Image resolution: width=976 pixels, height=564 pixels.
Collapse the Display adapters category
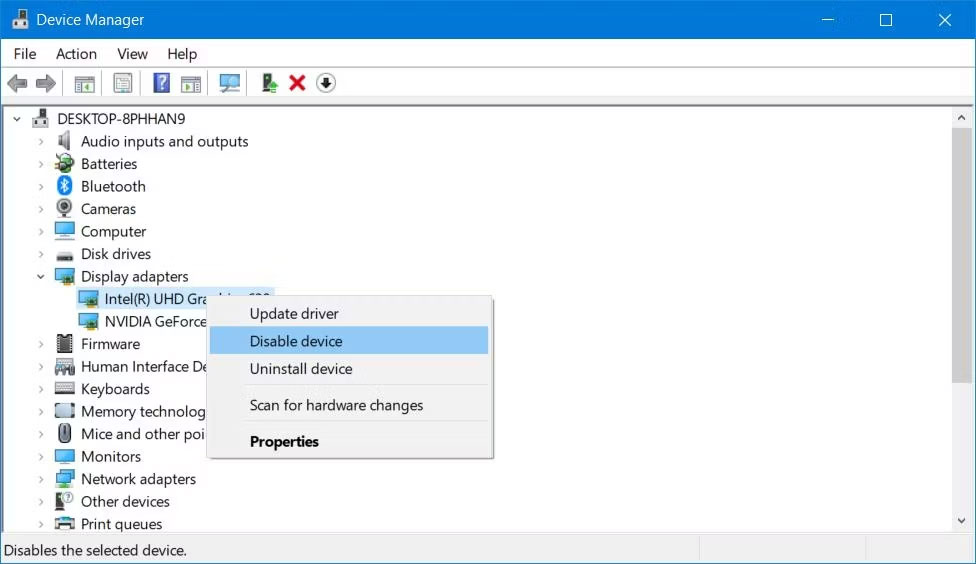41,276
